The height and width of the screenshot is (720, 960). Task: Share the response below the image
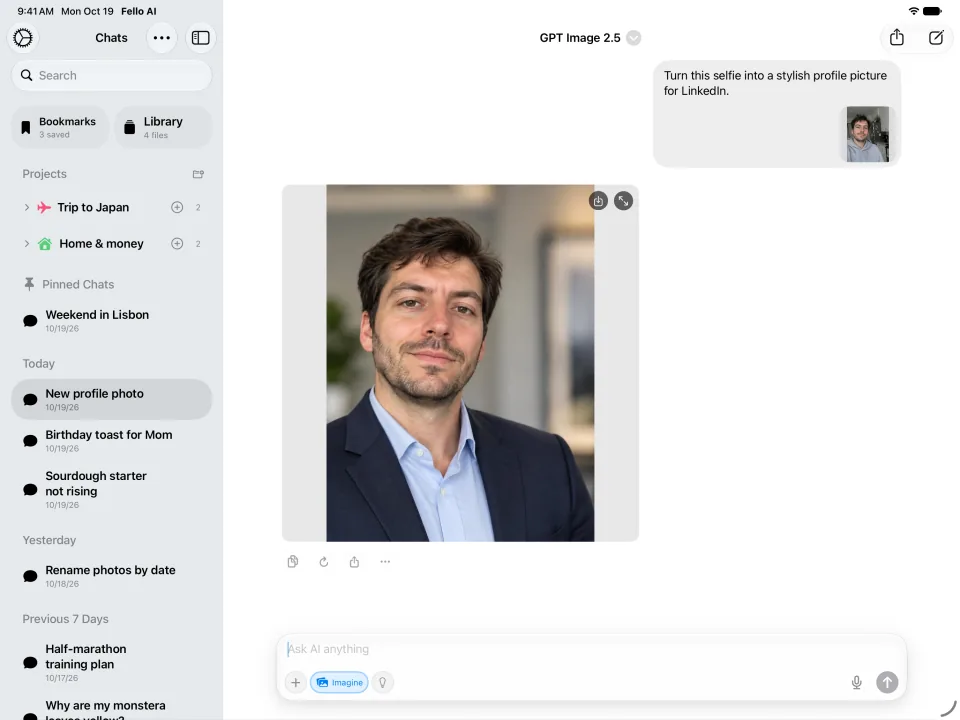click(354, 561)
